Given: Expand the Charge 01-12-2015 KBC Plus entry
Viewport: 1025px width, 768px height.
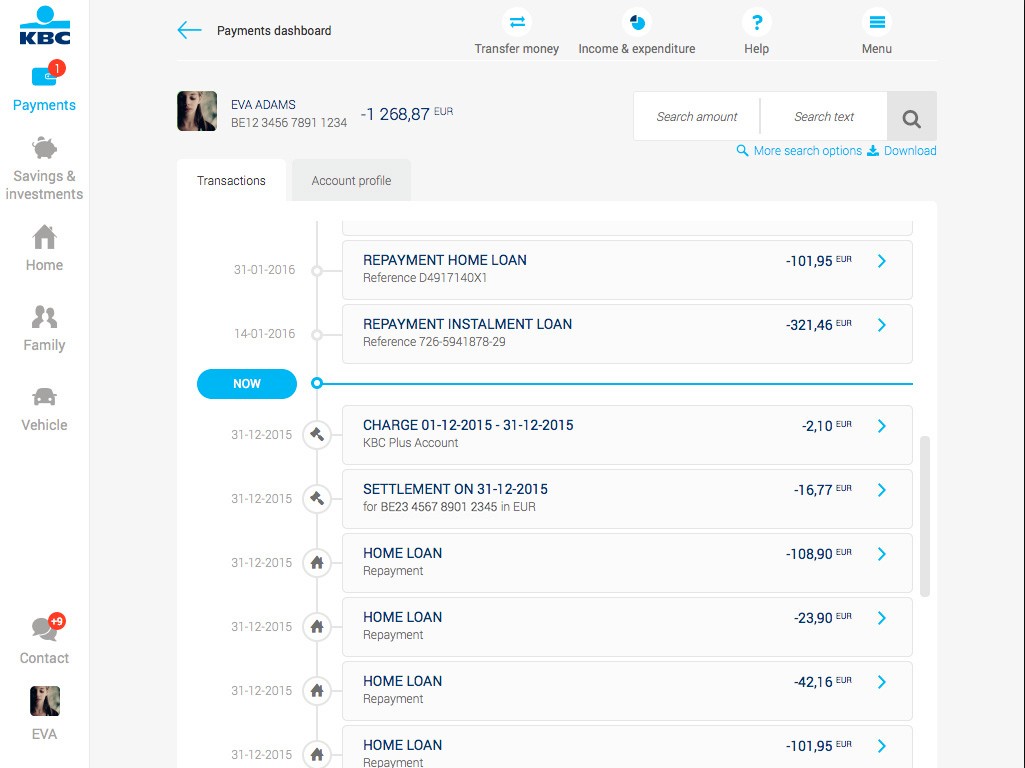Looking at the screenshot, I should point(881,426).
